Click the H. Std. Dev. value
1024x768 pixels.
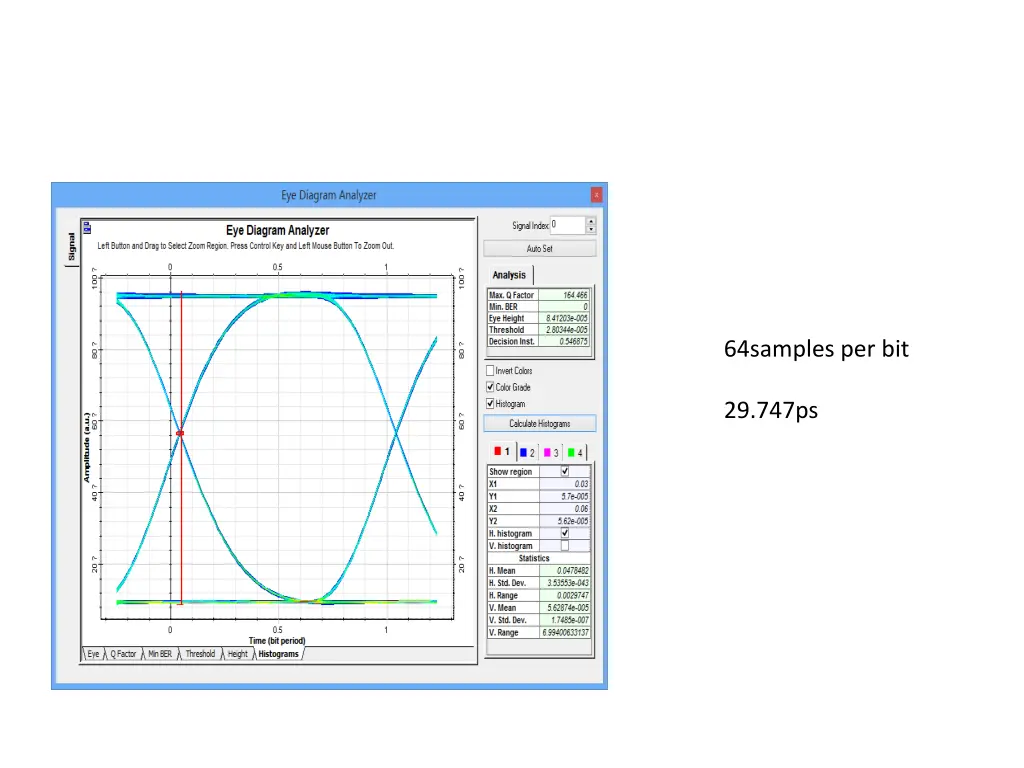coord(565,583)
